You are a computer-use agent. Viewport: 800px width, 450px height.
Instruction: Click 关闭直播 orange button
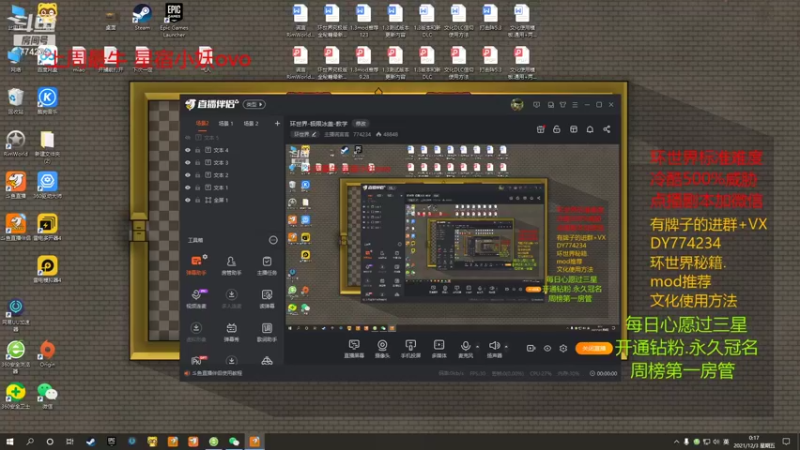tap(594, 348)
